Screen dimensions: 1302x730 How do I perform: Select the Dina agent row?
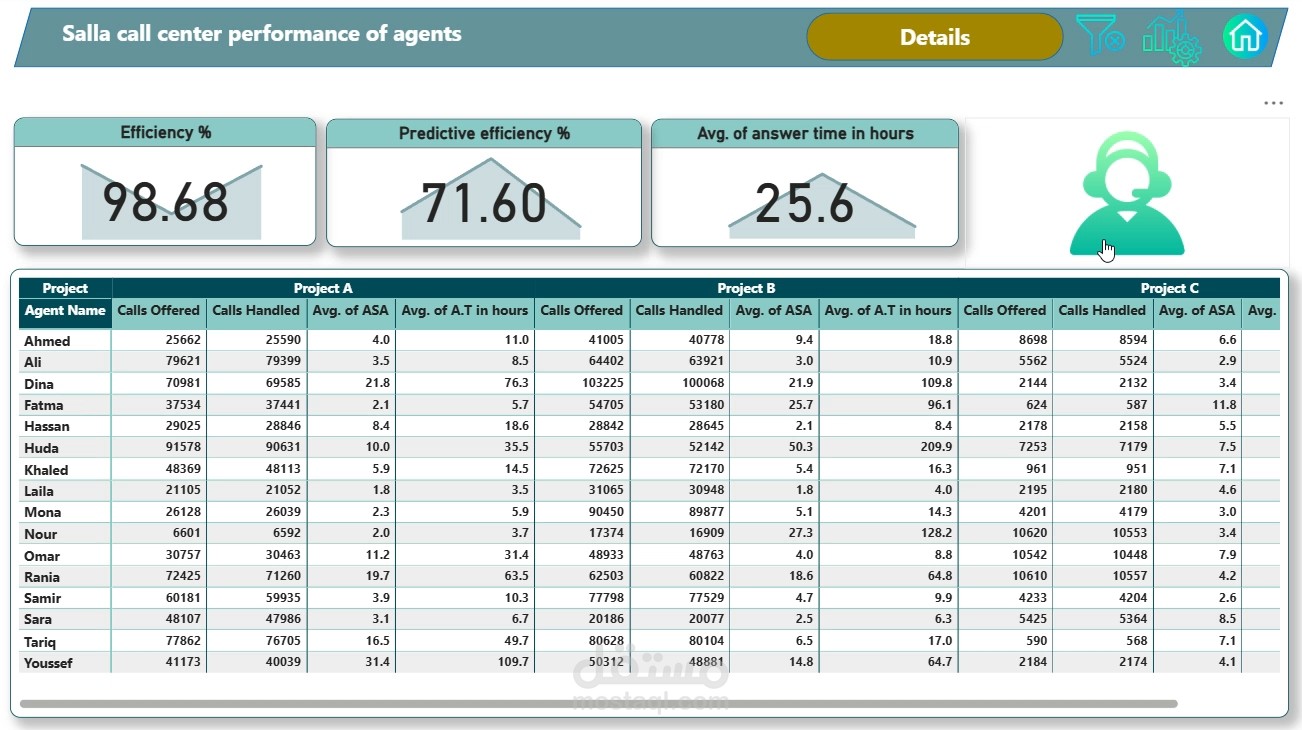649,383
